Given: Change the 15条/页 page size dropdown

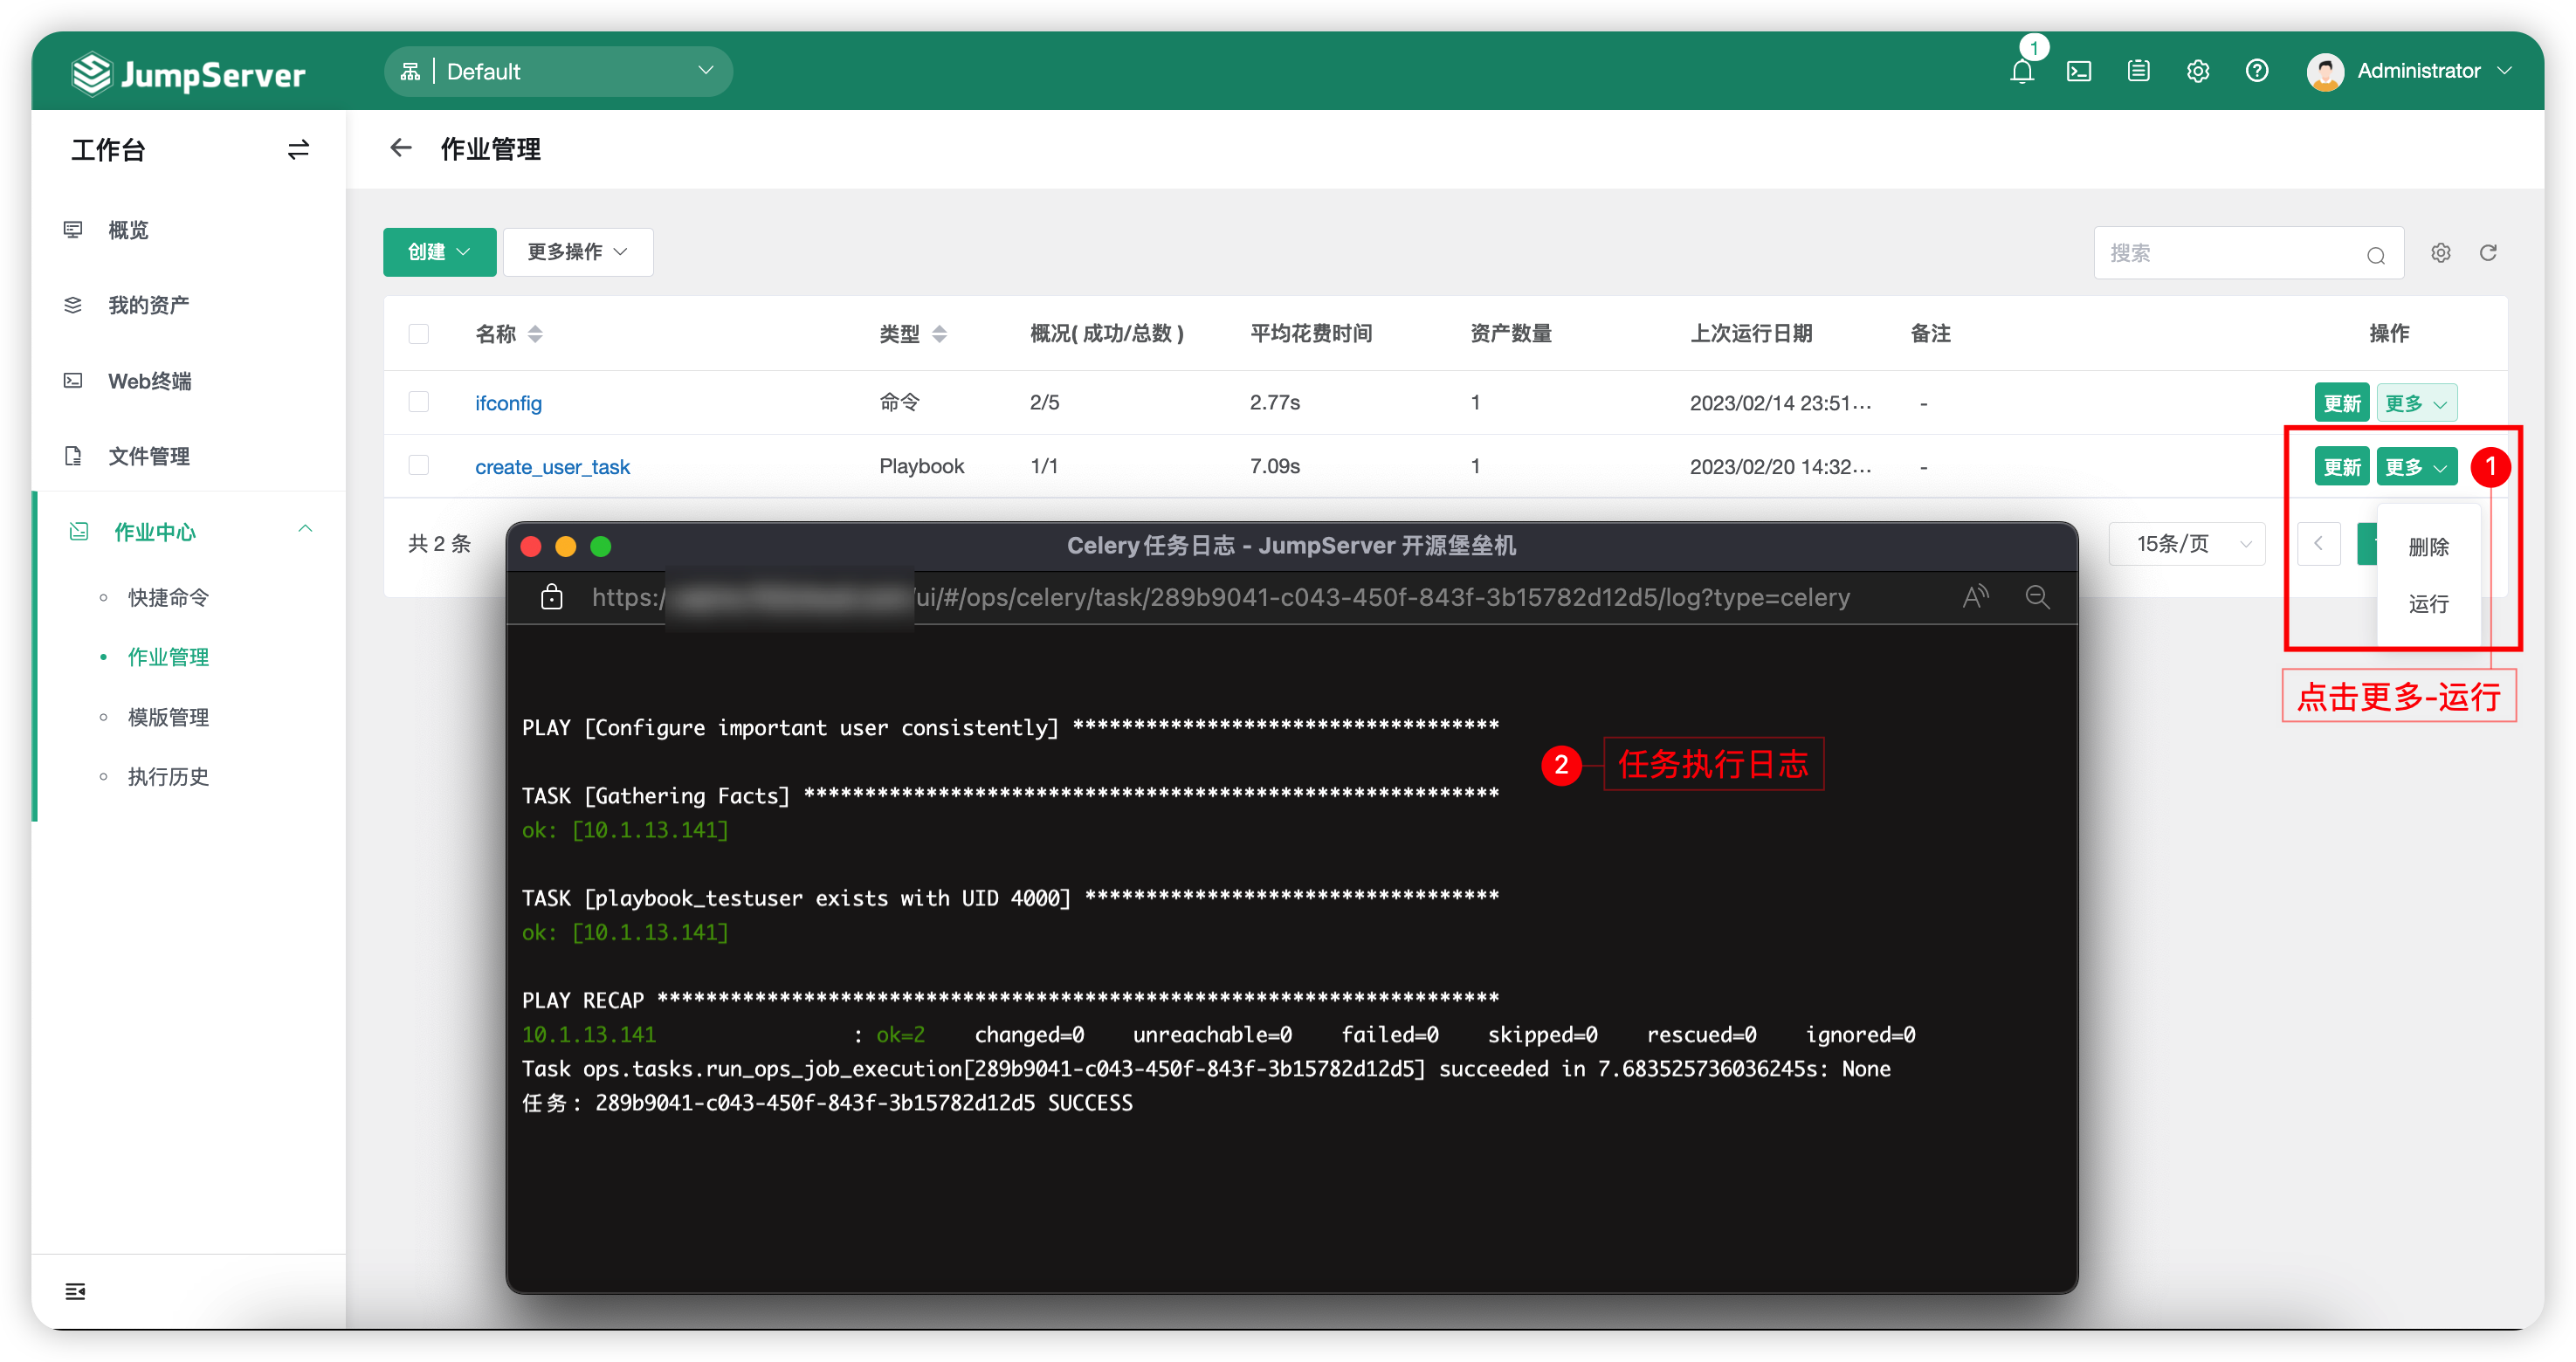Looking at the screenshot, I should coord(2187,543).
